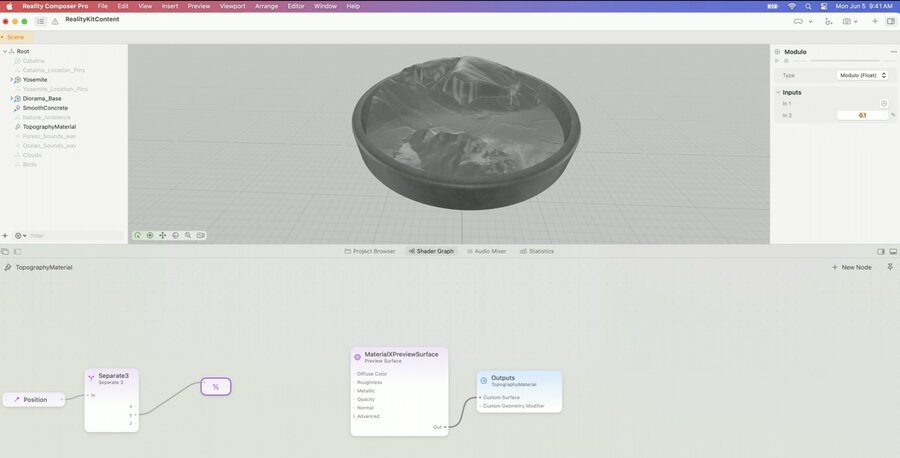Click the inspector playback timeline slider
The height and width of the screenshot is (458, 900).
(845, 61)
